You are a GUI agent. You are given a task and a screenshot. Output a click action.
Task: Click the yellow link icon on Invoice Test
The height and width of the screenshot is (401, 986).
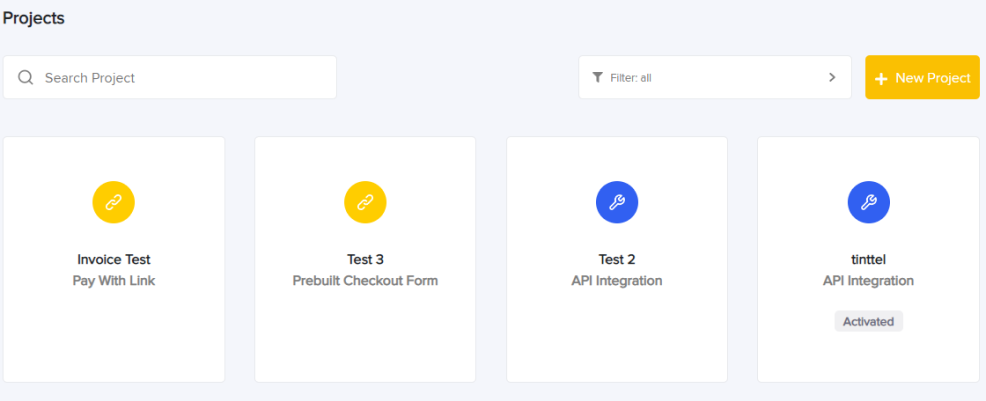(114, 202)
